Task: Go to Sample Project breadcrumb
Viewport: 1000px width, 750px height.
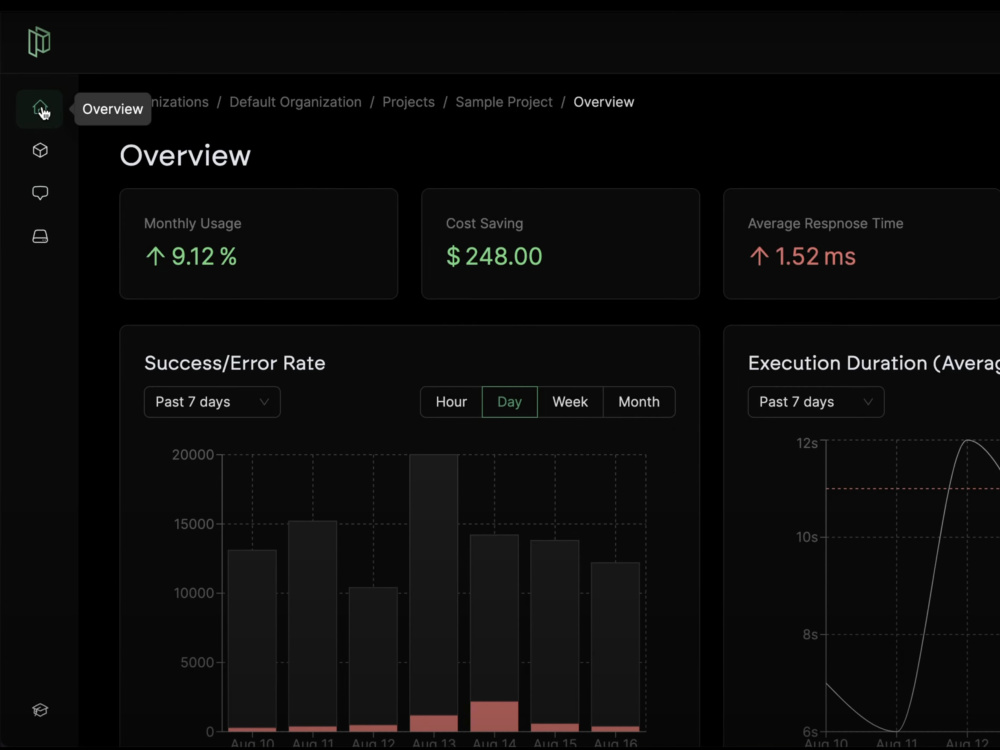Action: click(x=504, y=102)
